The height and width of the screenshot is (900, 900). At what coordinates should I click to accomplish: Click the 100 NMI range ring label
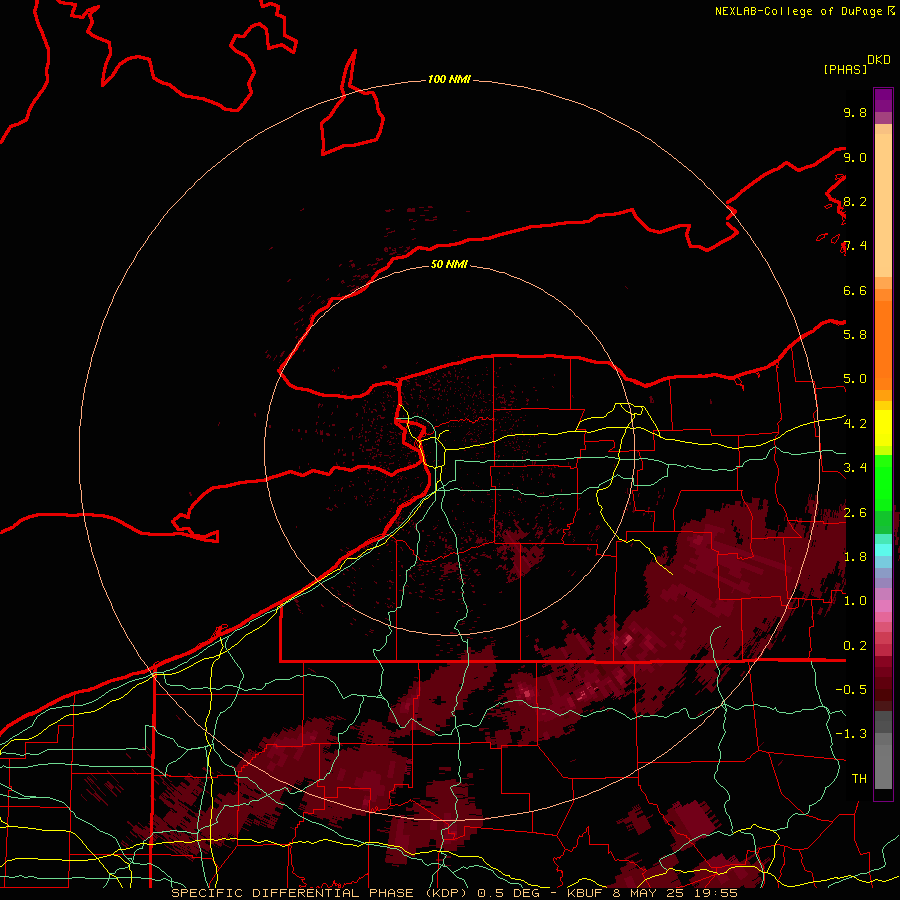449,79
